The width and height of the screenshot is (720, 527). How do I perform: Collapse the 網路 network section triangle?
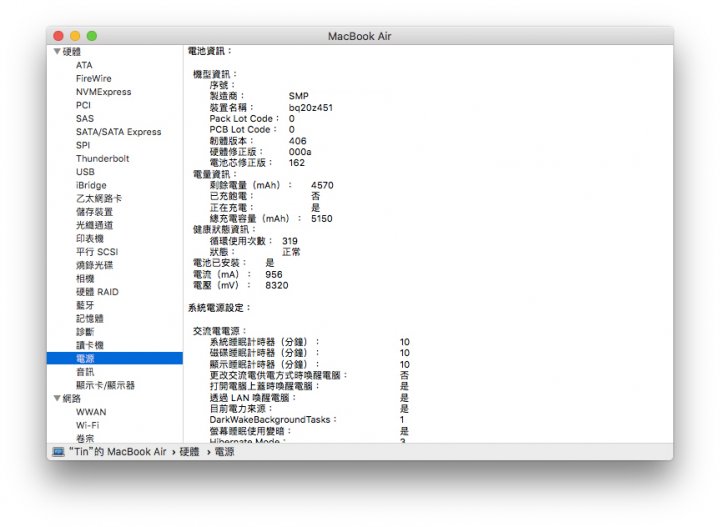coord(57,398)
